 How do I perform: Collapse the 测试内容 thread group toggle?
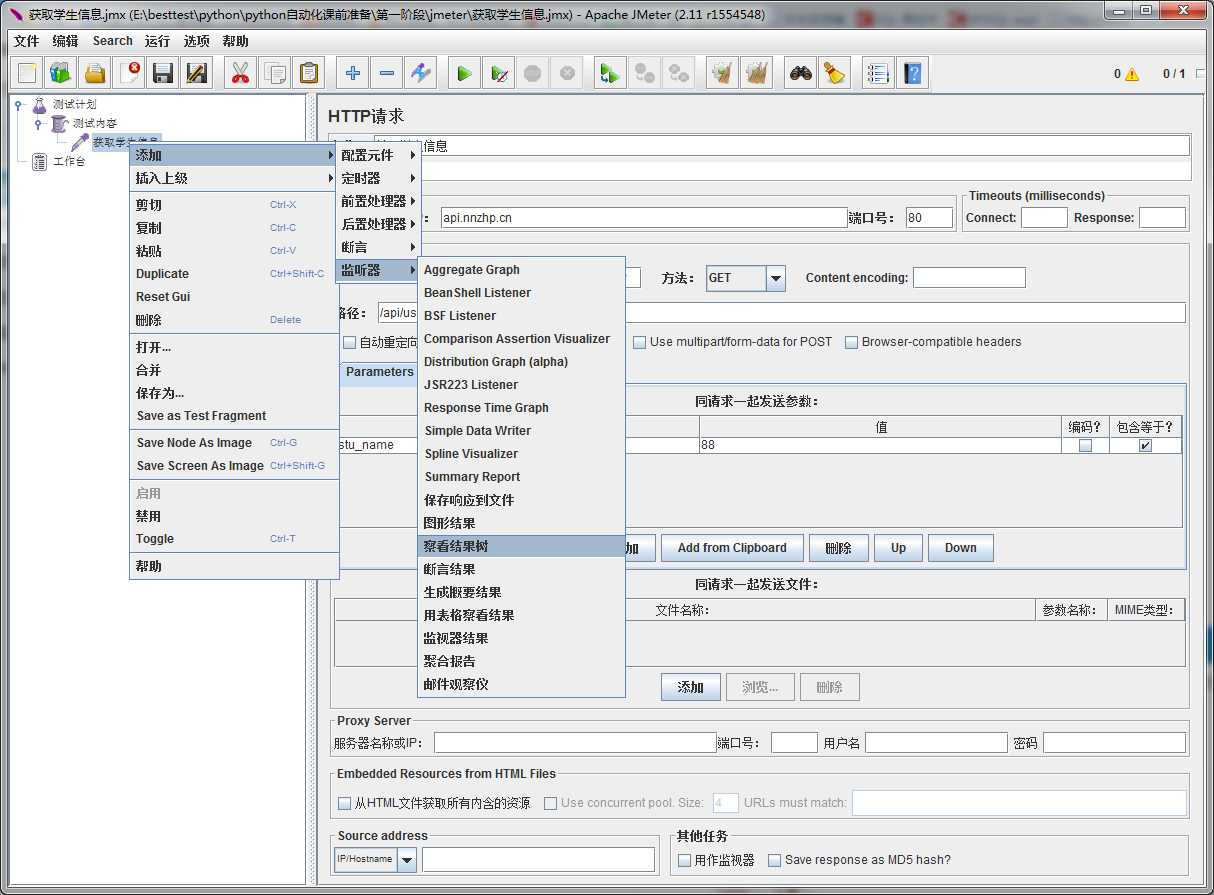[38, 123]
